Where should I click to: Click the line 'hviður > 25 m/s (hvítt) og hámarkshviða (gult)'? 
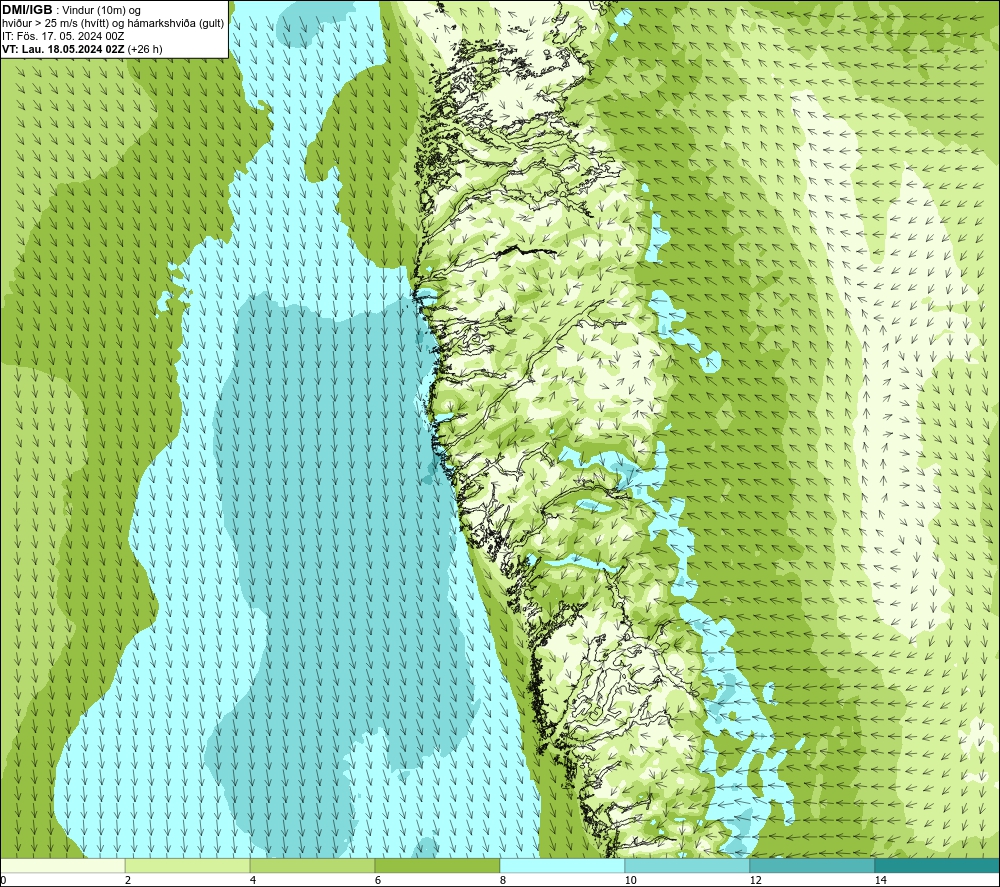[113, 24]
